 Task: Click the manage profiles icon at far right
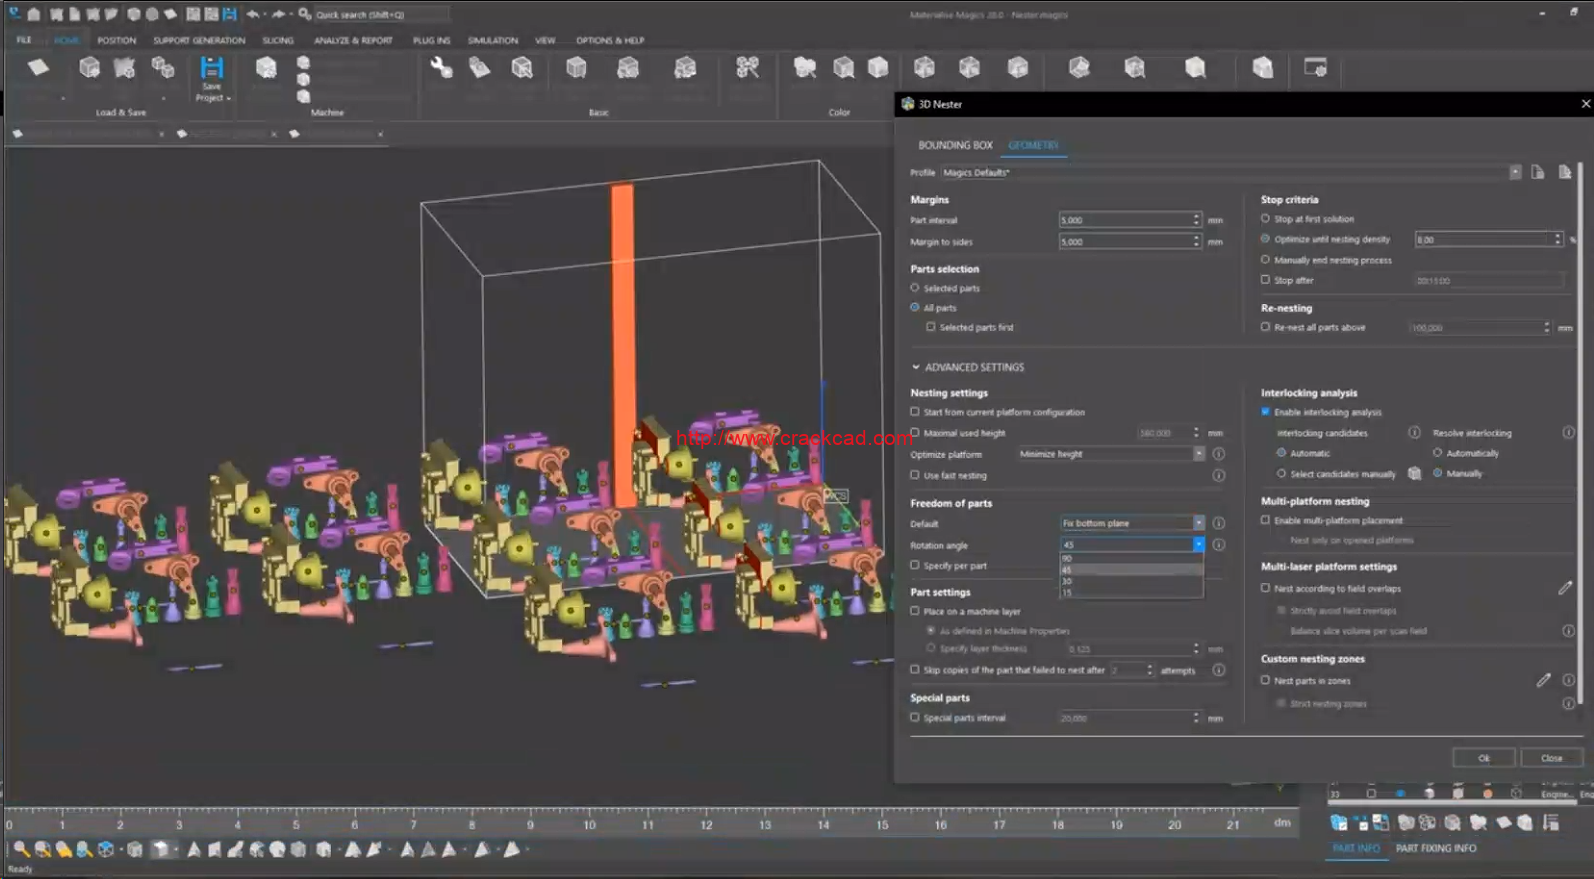tap(1565, 172)
